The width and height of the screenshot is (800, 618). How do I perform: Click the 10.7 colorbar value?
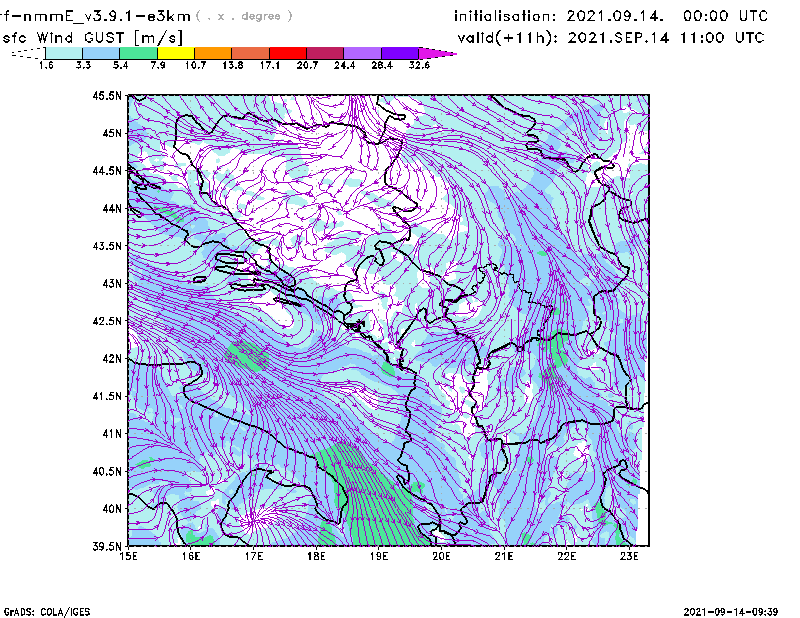(x=195, y=65)
